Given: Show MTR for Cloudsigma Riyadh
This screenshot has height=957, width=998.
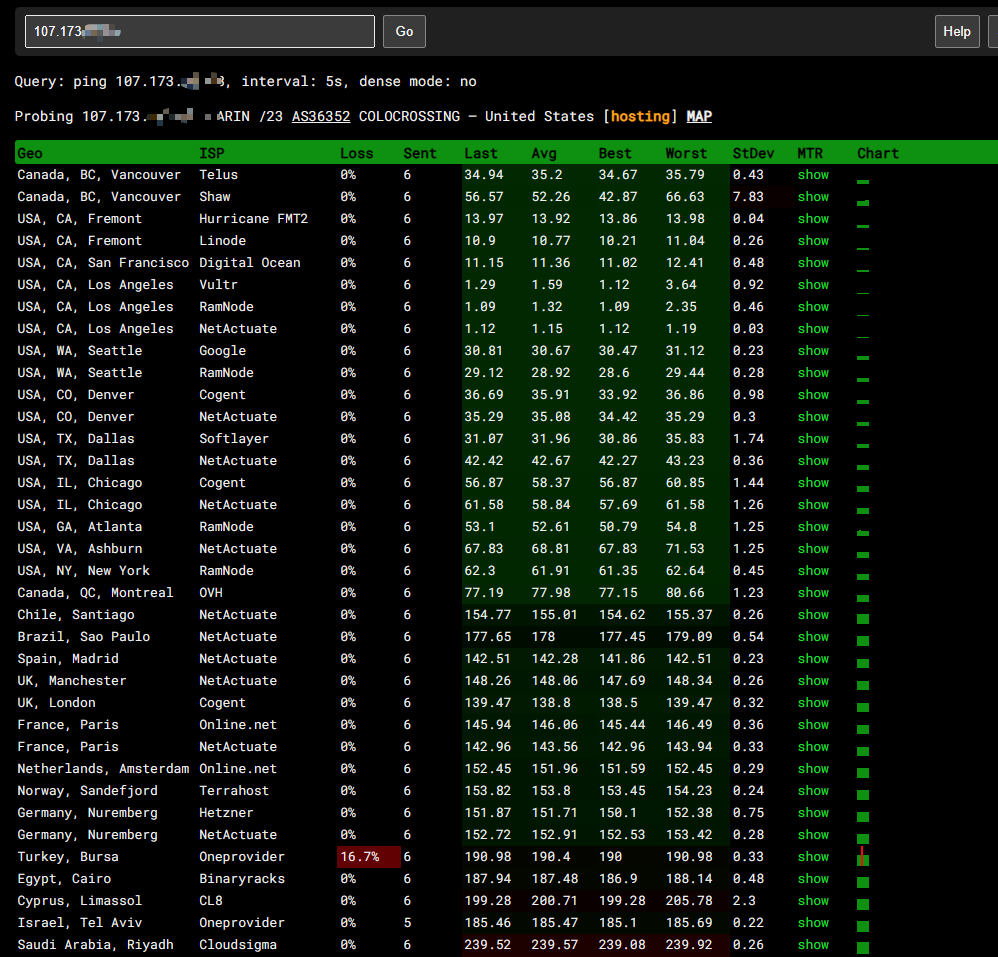Looking at the screenshot, I should pyautogui.click(x=813, y=945).
